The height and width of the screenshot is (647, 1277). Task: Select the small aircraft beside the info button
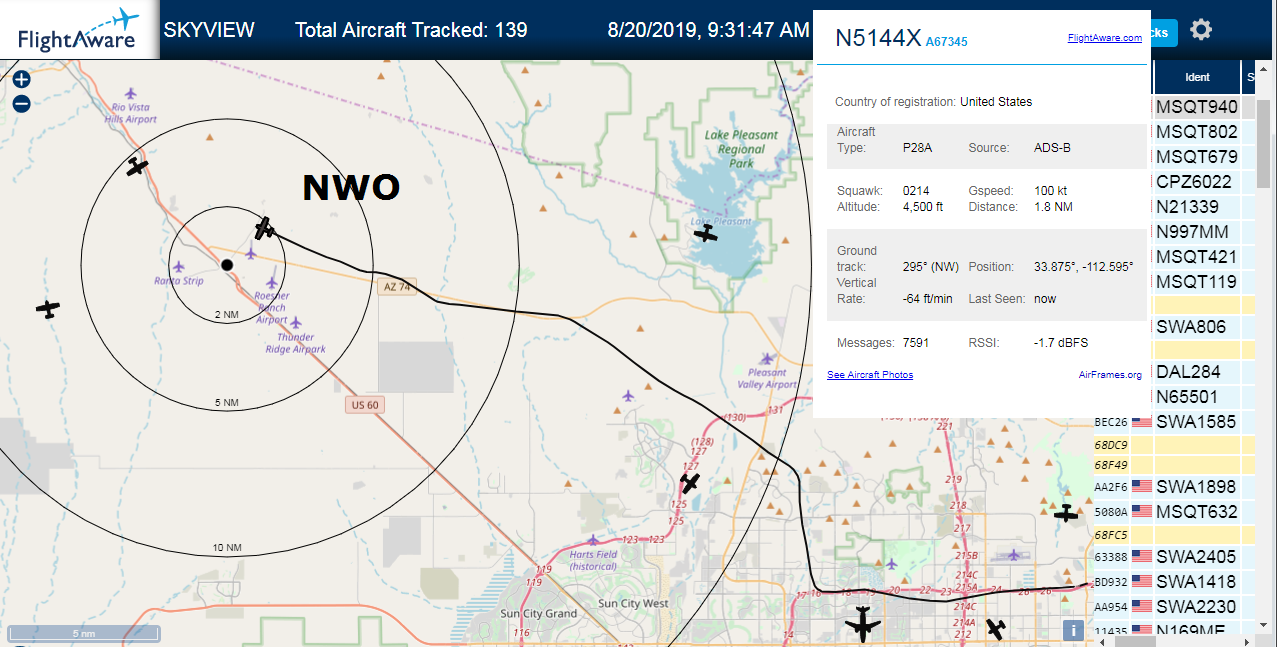tap(996, 629)
